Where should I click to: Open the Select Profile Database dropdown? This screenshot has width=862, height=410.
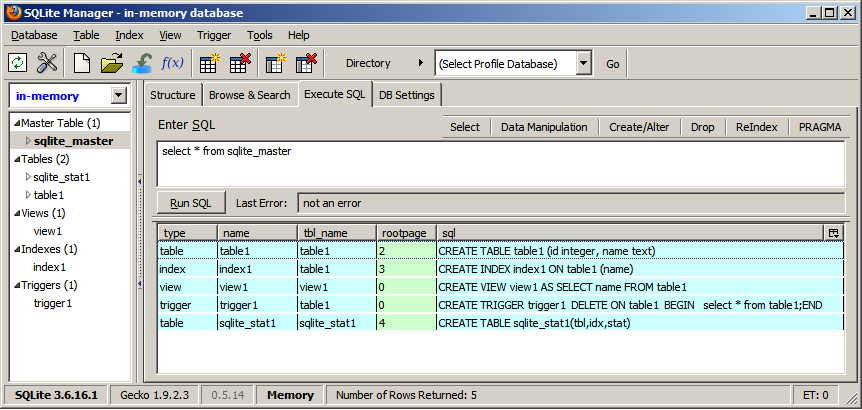click(584, 64)
